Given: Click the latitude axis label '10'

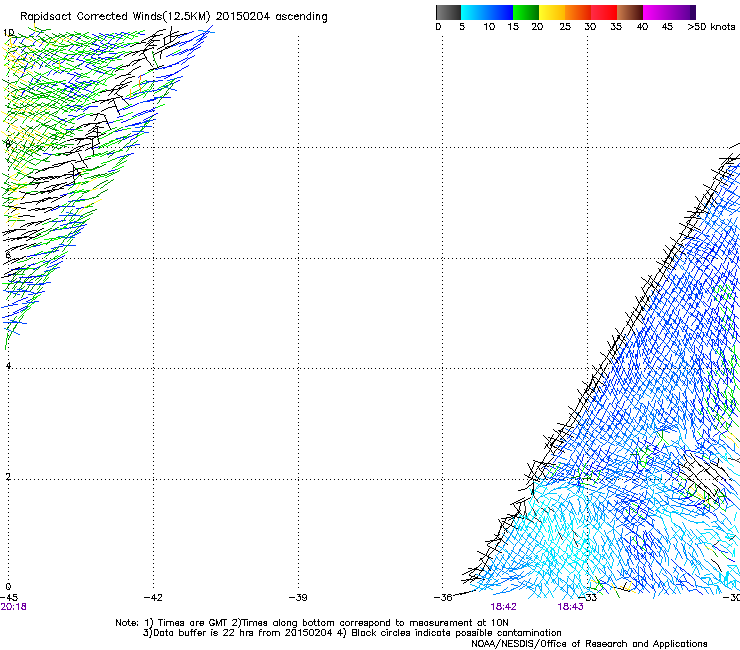Looking at the screenshot, I should point(8,33).
